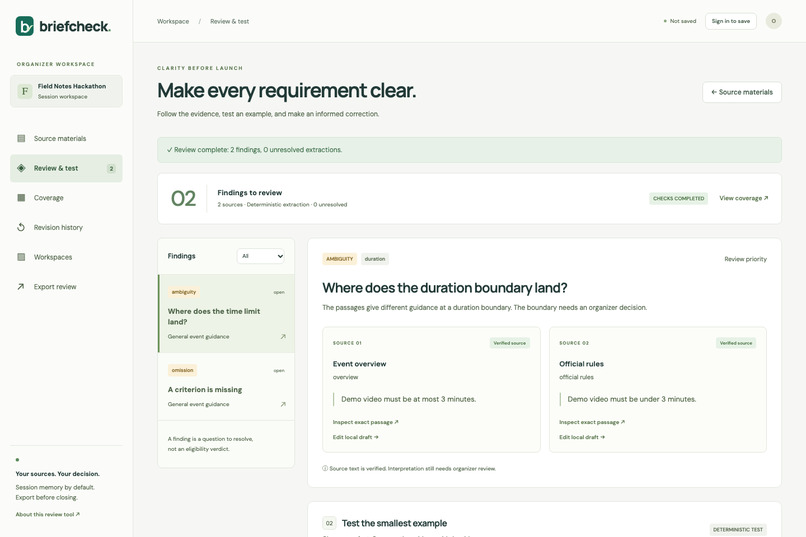
Task: Click the Event overview card title
Action: pyautogui.click(x=359, y=364)
